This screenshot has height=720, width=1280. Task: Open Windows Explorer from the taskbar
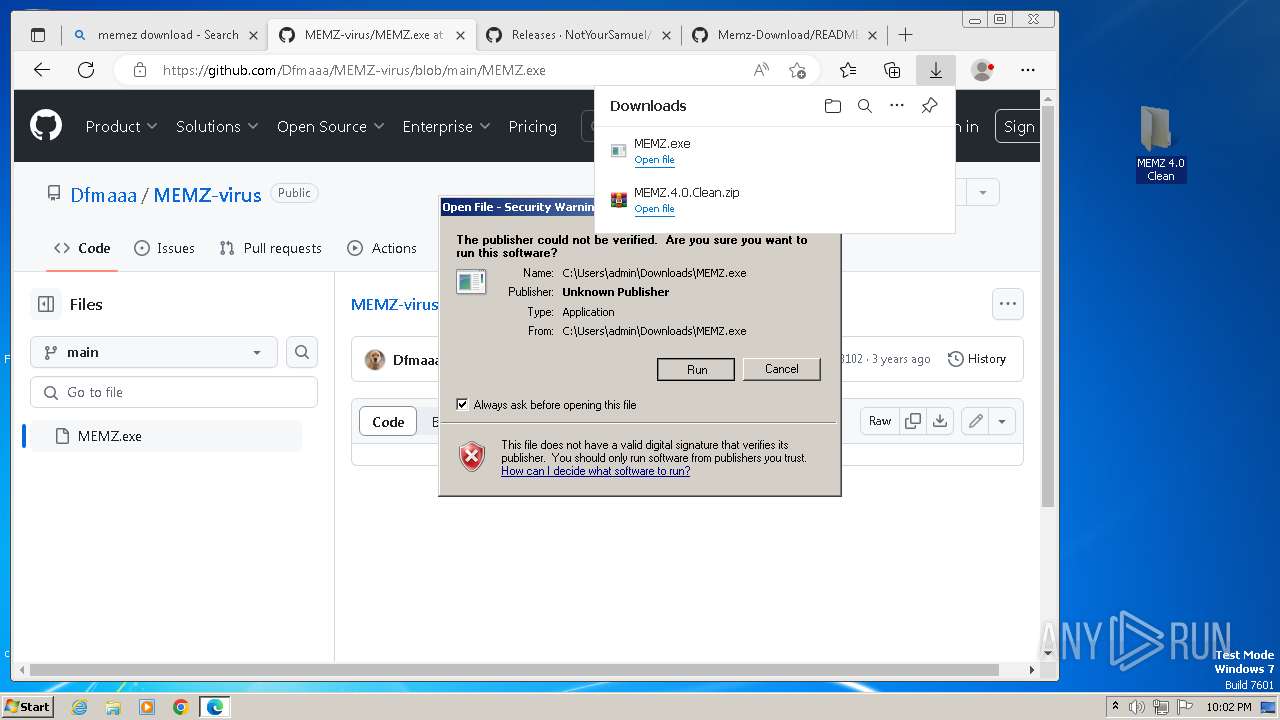click(113, 707)
